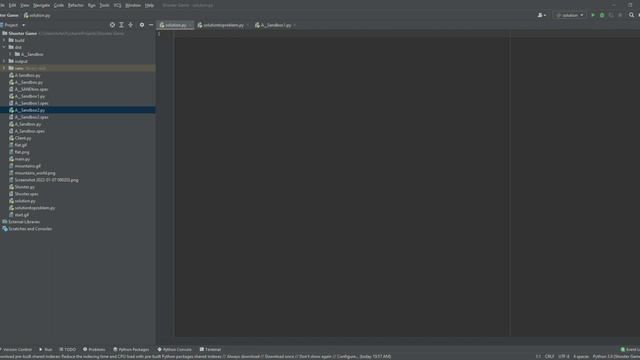Image resolution: width=640 pixels, height=360 pixels.
Task: Open the Window menu
Action: tap(133, 5)
